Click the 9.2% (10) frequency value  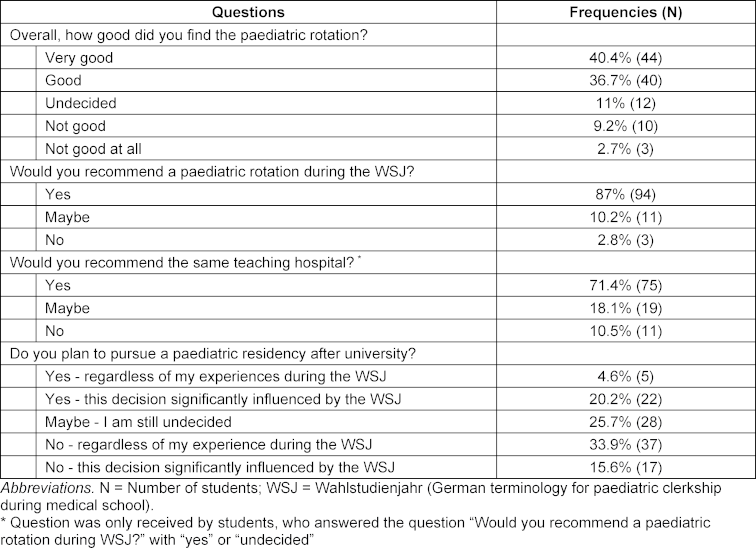[626, 126]
